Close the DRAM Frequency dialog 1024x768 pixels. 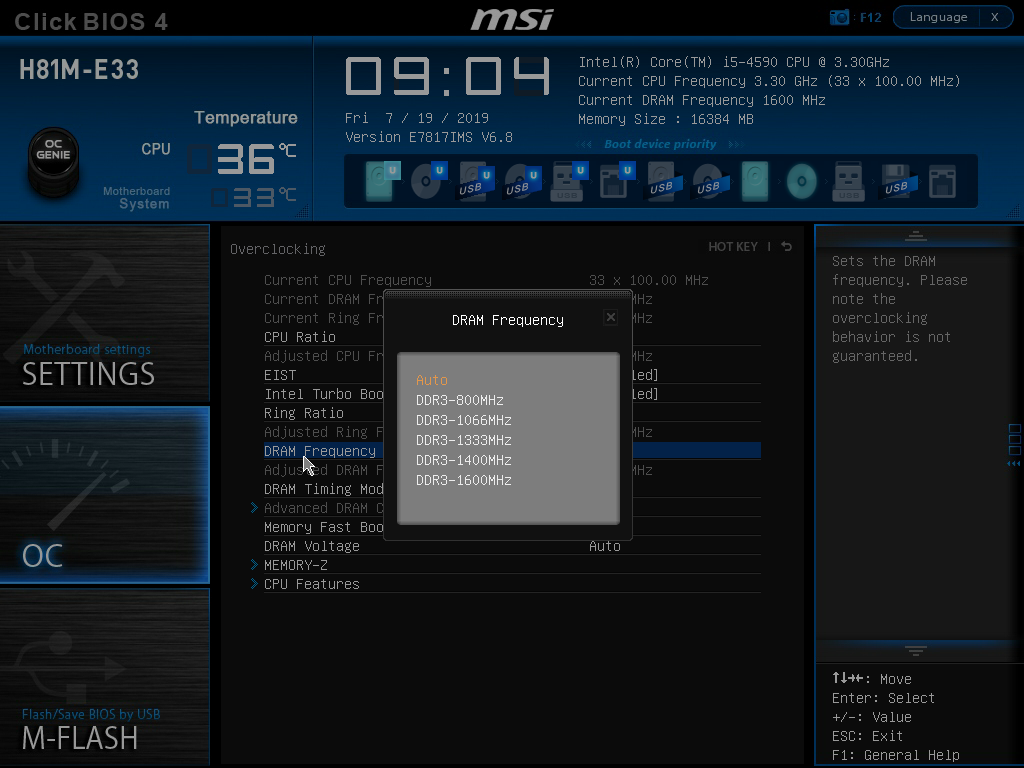pyautogui.click(x=611, y=317)
